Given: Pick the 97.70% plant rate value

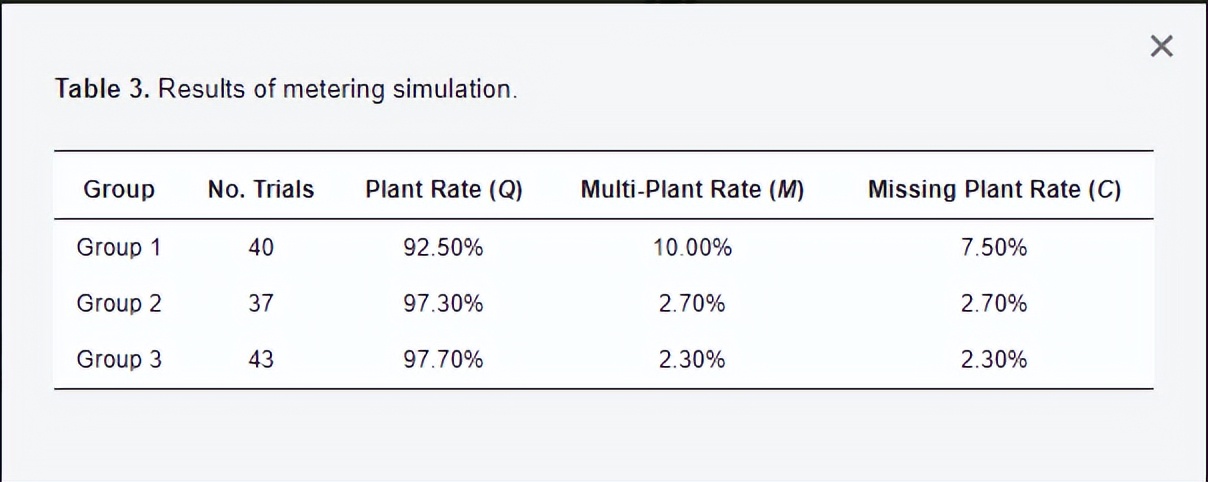Looking at the screenshot, I should [443, 360].
